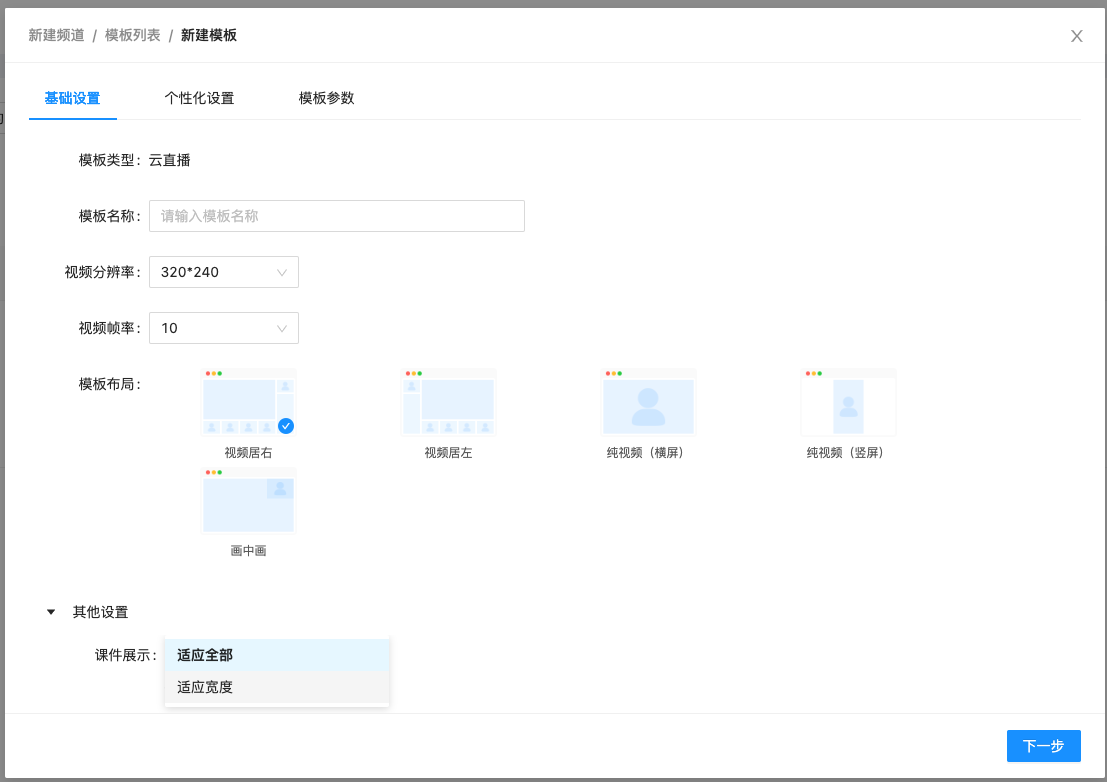This screenshot has width=1107, height=782.
Task: Click the blue checkmark on 视频居右 layout
Action: coord(286,426)
